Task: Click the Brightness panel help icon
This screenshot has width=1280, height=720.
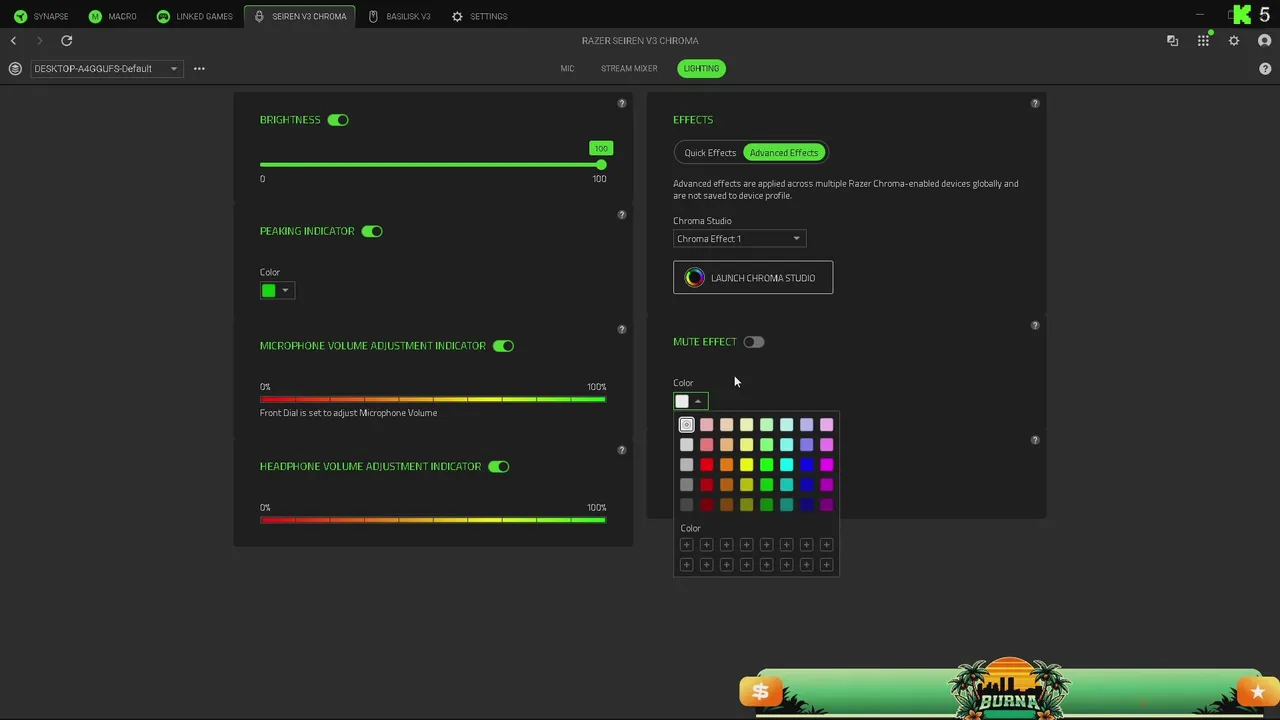Action: coord(622,103)
